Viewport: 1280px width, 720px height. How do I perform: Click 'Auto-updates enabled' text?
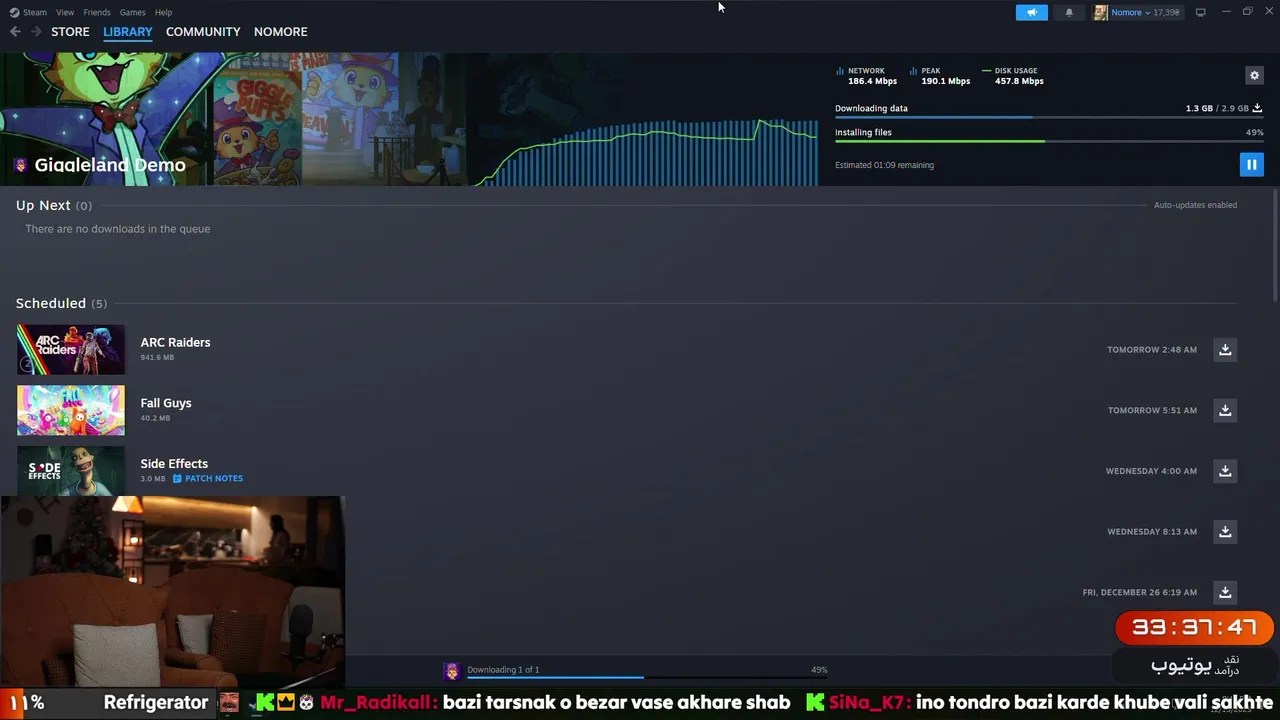(1195, 205)
